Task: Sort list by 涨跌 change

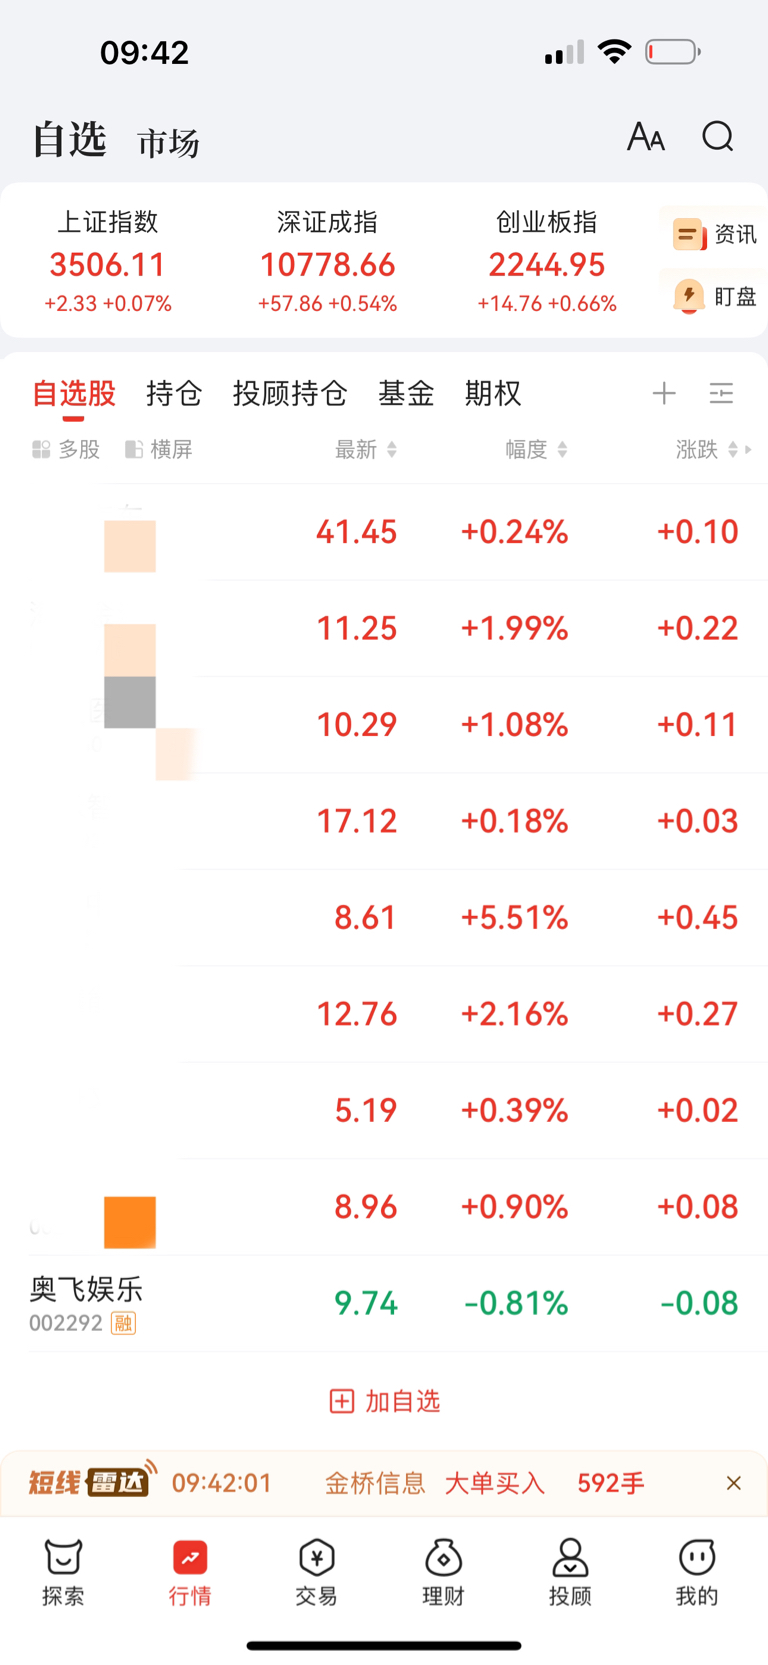Action: 707,450
